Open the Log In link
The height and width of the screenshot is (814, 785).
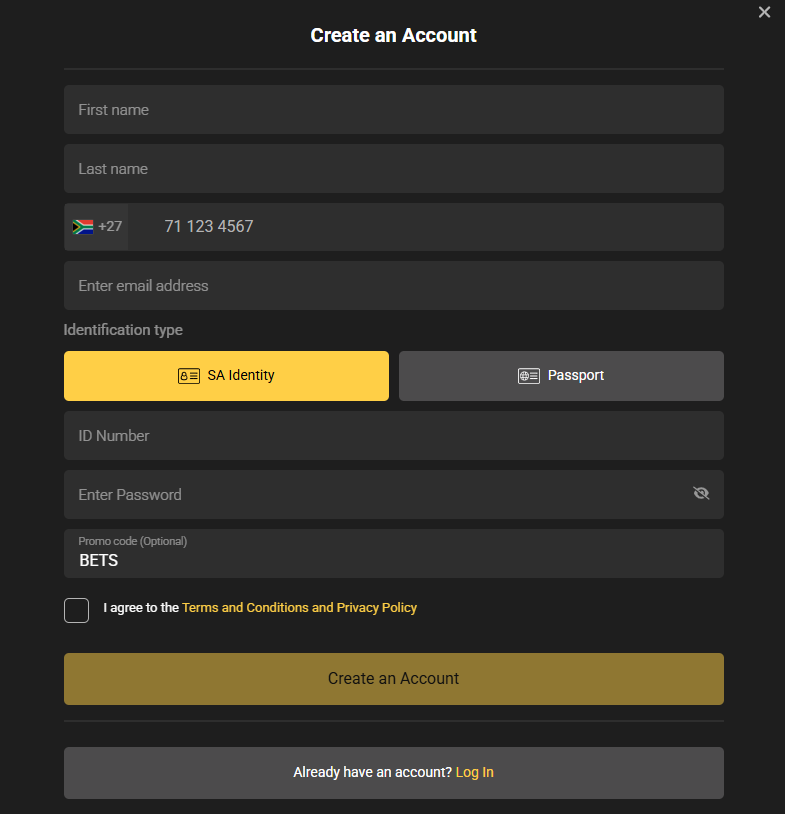475,773
